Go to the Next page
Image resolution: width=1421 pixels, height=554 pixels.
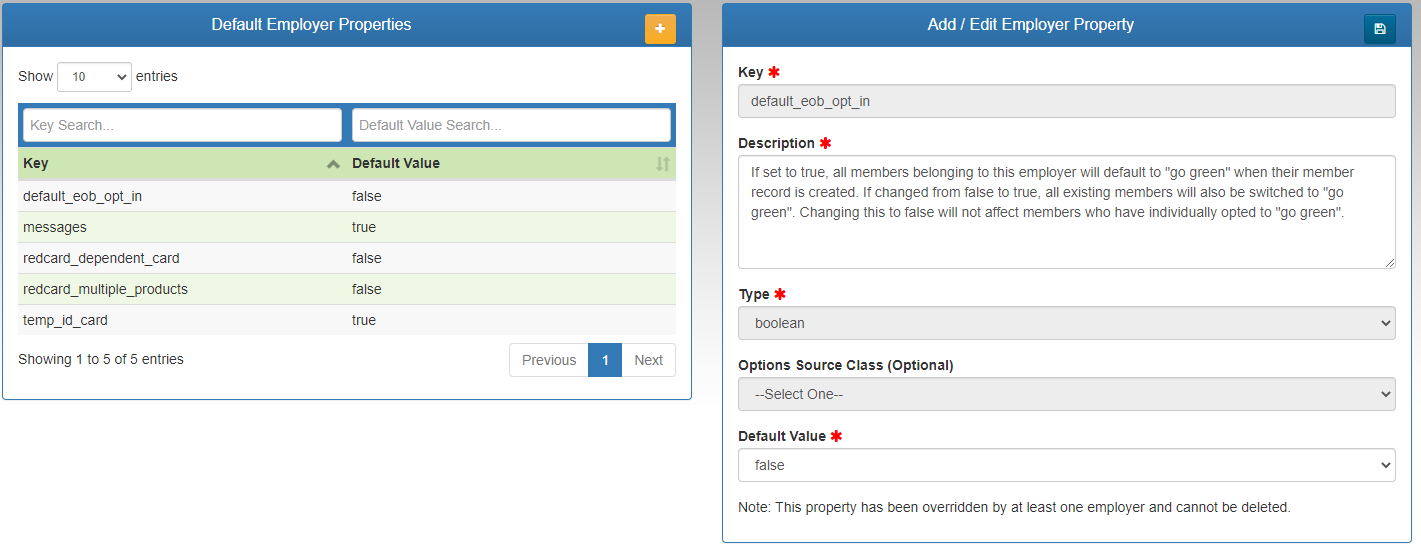click(x=648, y=360)
